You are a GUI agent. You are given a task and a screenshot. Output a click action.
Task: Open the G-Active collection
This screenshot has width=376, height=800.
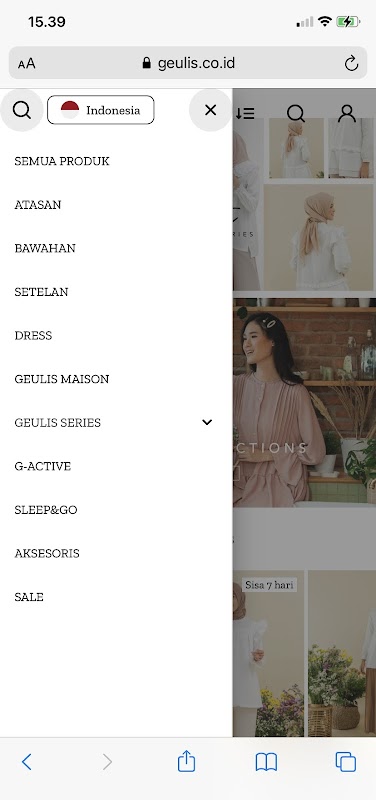pyautogui.click(x=42, y=466)
